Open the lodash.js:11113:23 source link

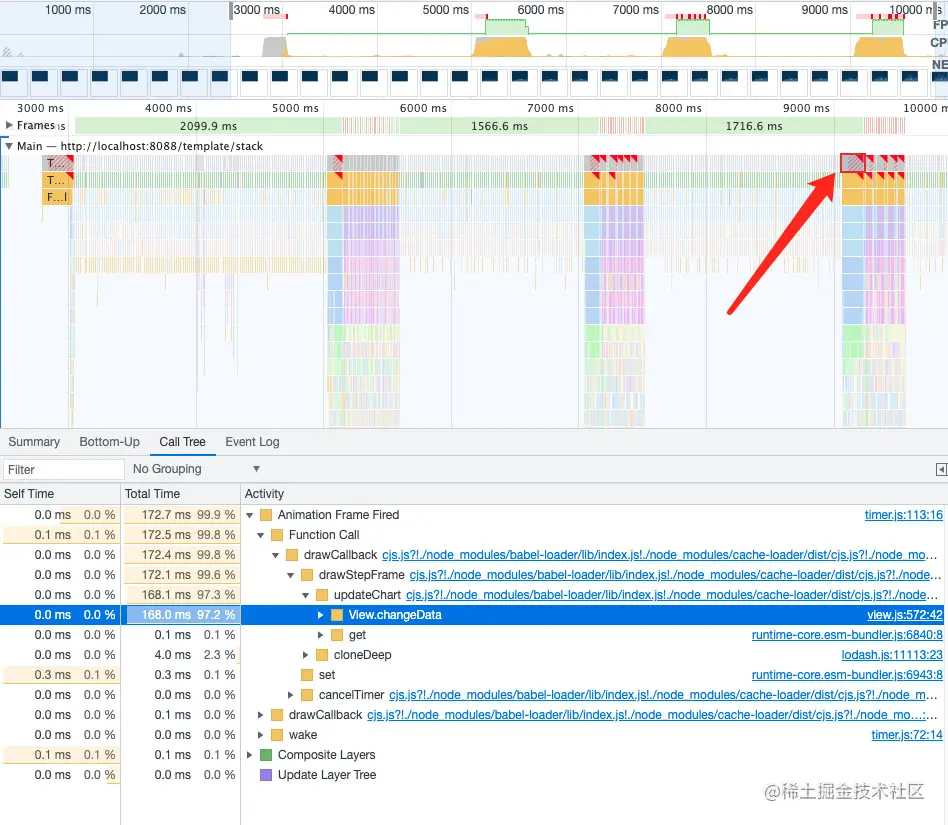coord(892,655)
